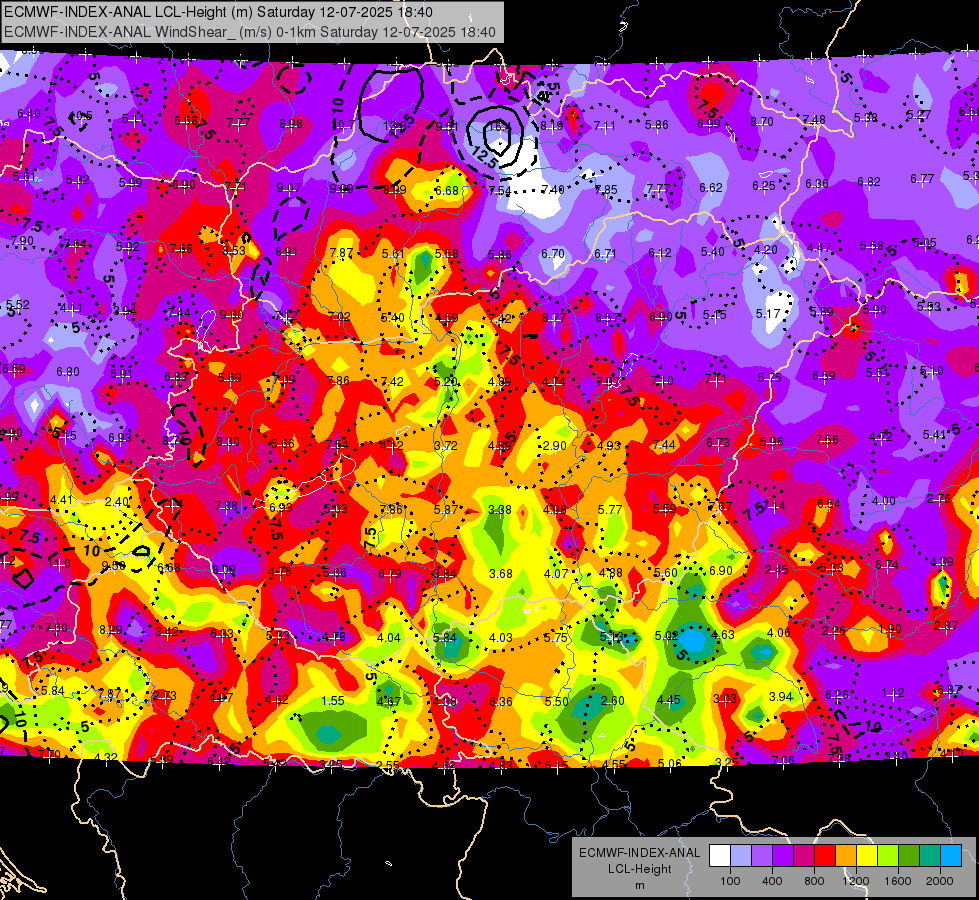Click the wind shear value 7.40
The height and width of the screenshot is (900, 979).
tap(553, 189)
